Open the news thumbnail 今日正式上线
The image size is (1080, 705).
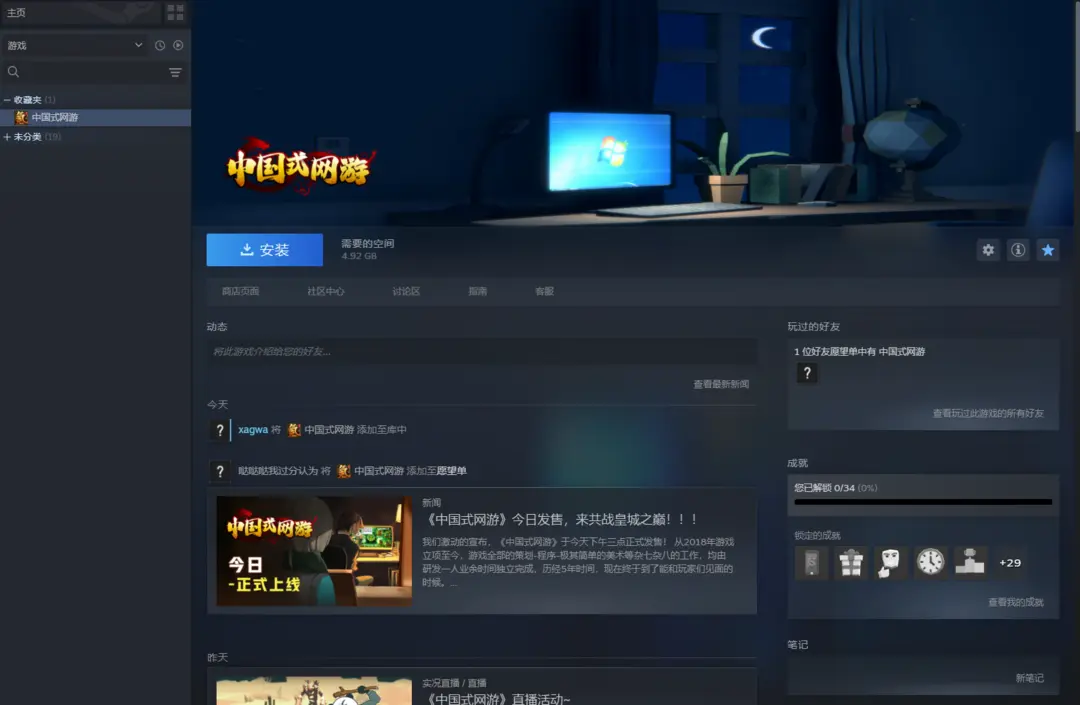pyautogui.click(x=314, y=551)
